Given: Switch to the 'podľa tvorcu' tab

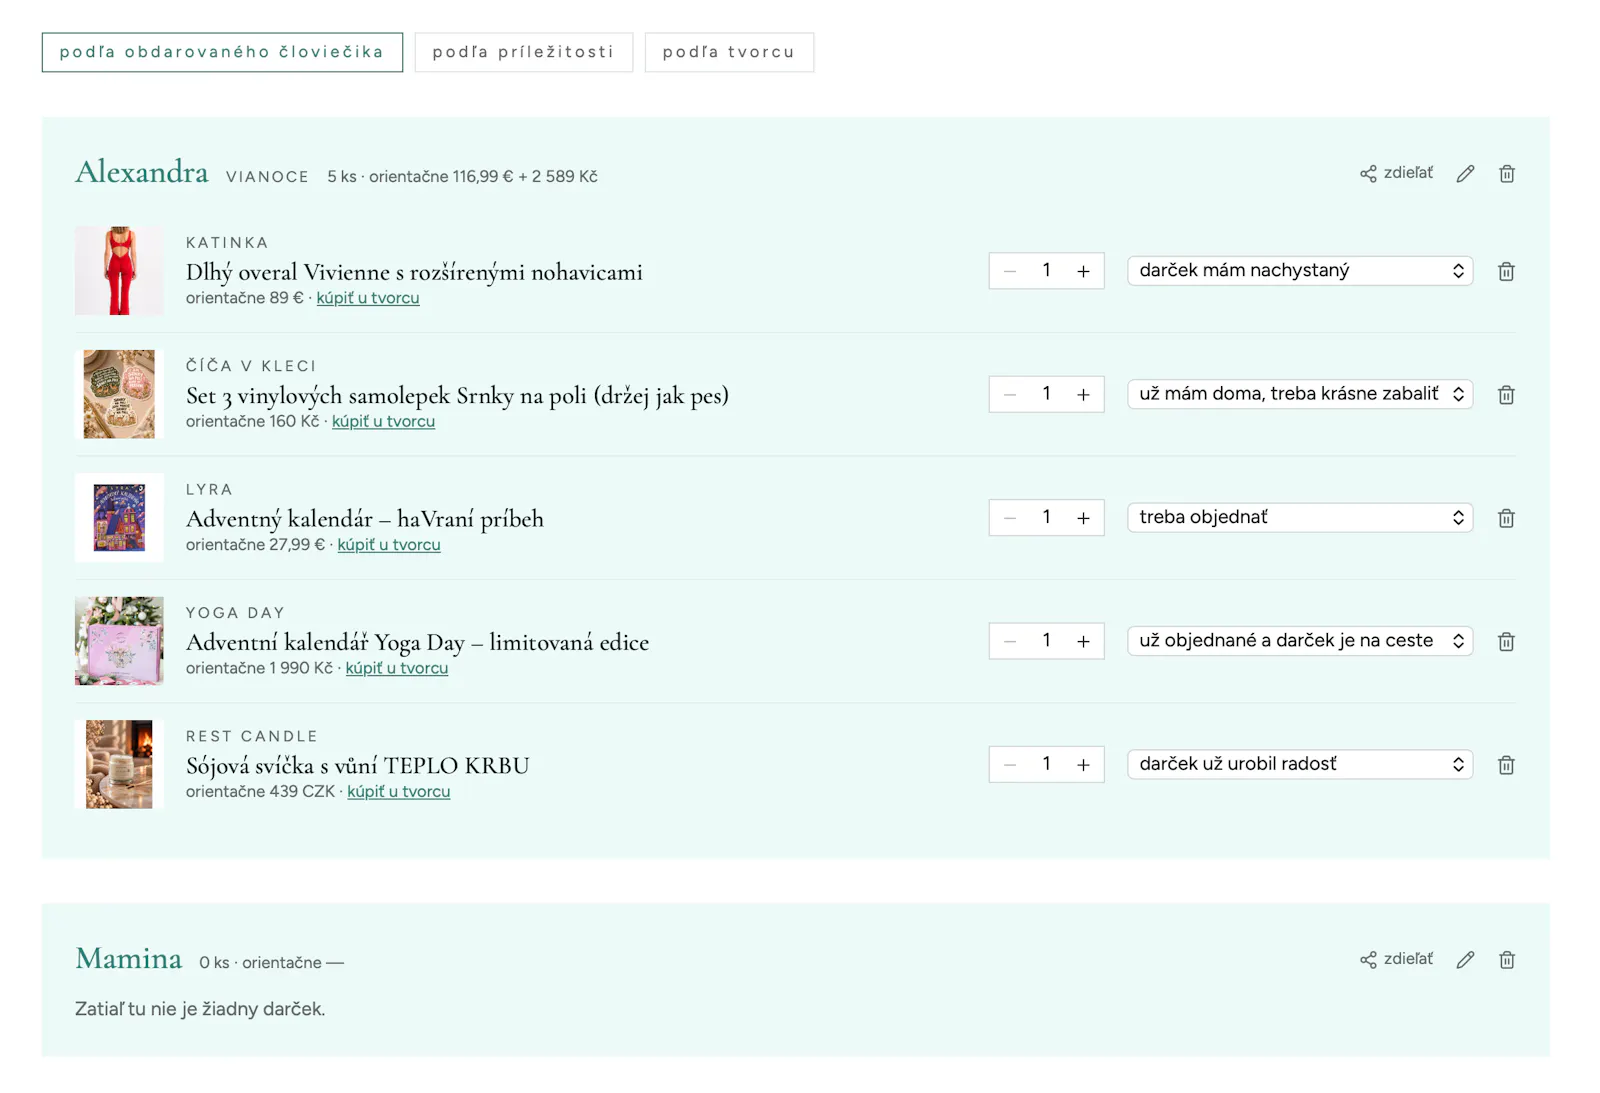Looking at the screenshot, I should (729, 52).
